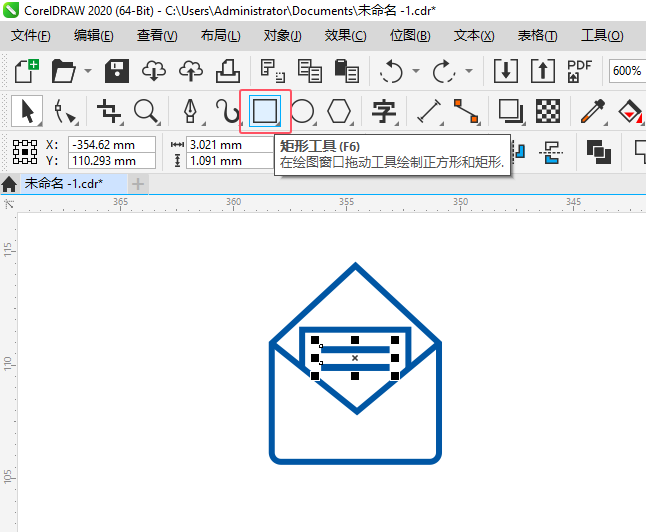646x532 pixels.
Task: Open the 效果(C) menu
Action: [x=345, y=35]
